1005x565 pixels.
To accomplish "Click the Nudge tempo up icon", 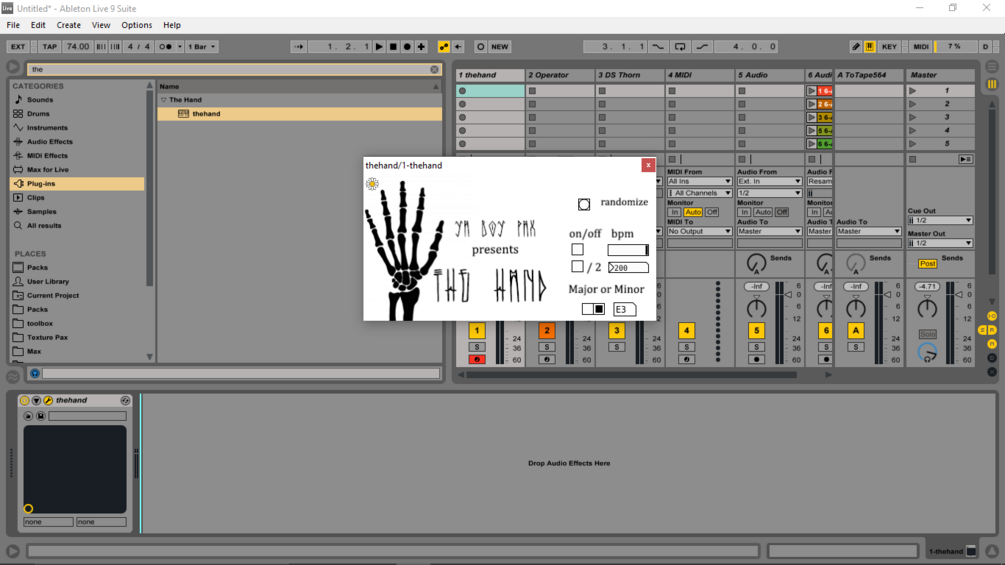I will tap(115, 47).
